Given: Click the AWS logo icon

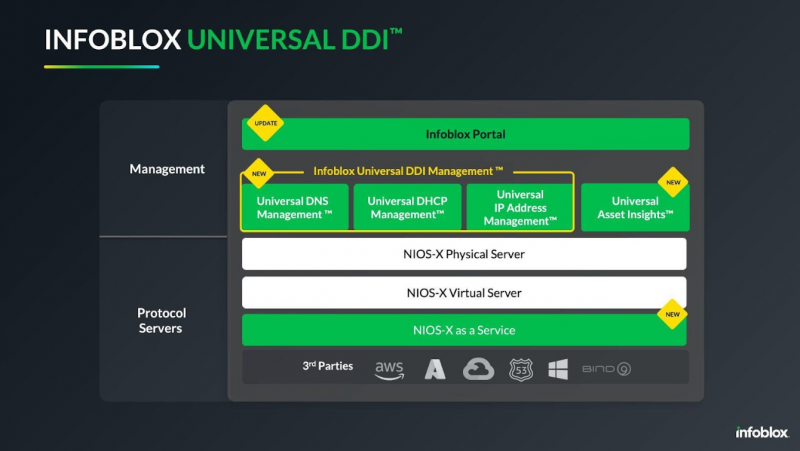Looking at the screenshot, I should pos(389,370).
